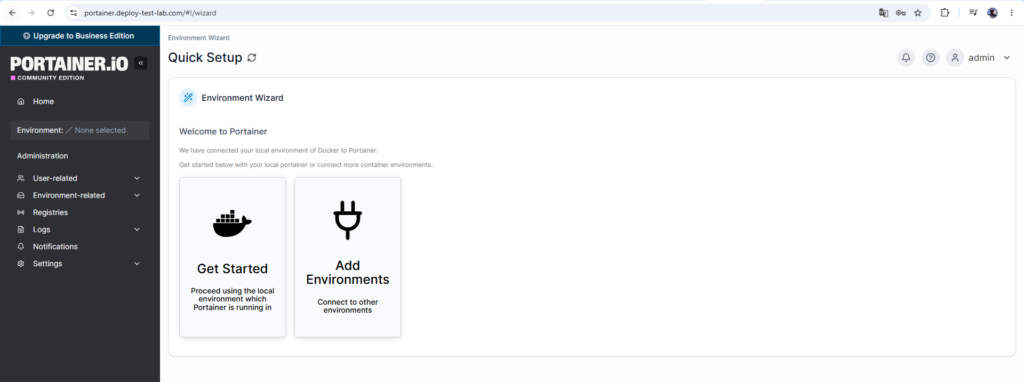Screen dimensions: 1024x382
Task: Open the admin account dropdown arrow
Action: [x=1006, y=58]
